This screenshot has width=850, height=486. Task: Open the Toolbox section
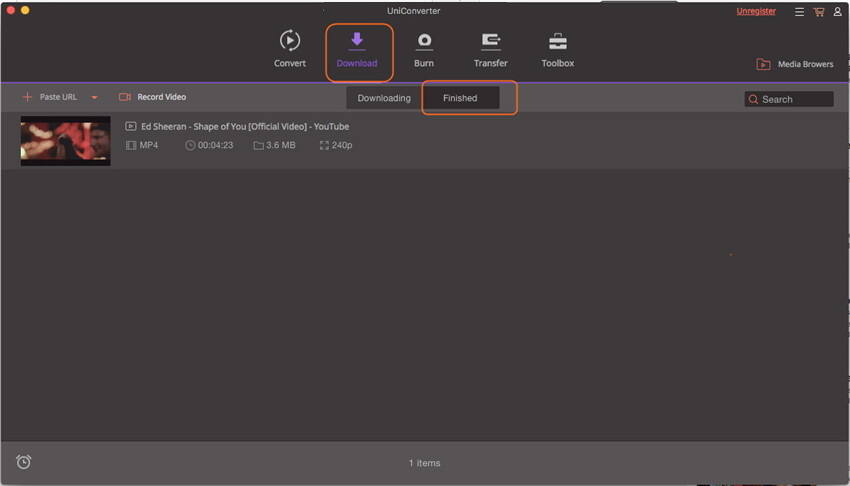[x=557, y=49]
